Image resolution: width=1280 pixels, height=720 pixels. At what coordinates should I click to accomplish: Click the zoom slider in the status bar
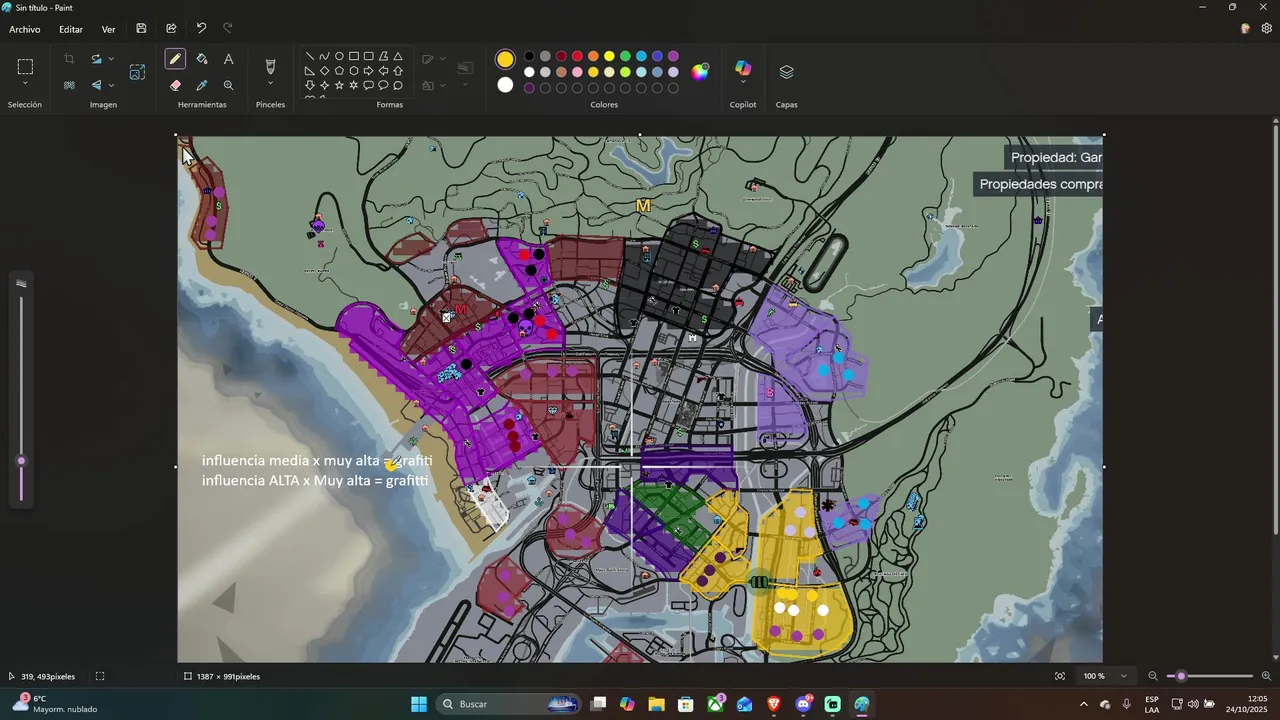click(x=1210, y=676)
